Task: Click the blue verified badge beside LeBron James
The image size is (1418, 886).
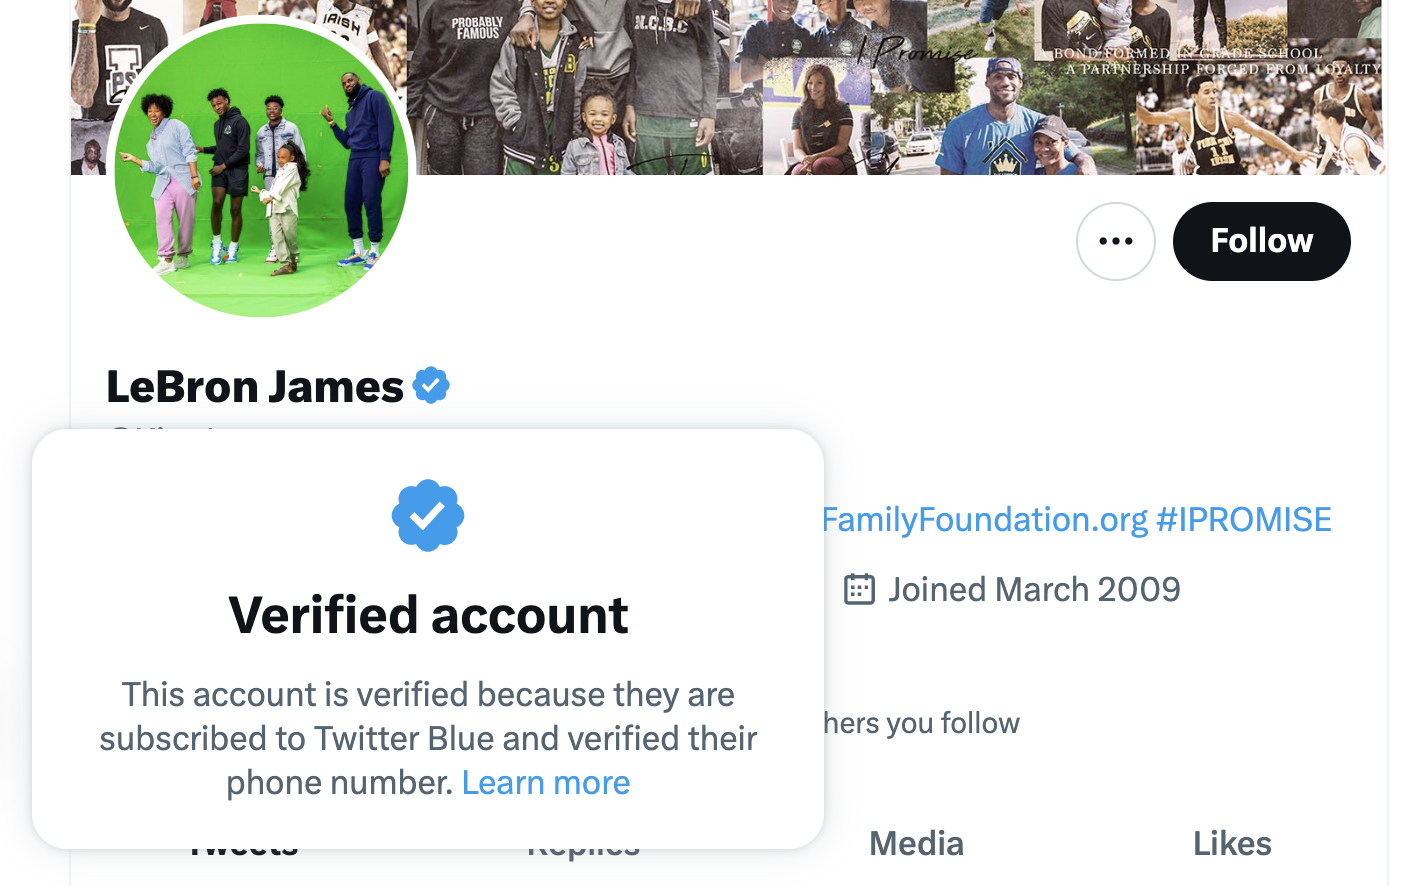Action: 431,386
